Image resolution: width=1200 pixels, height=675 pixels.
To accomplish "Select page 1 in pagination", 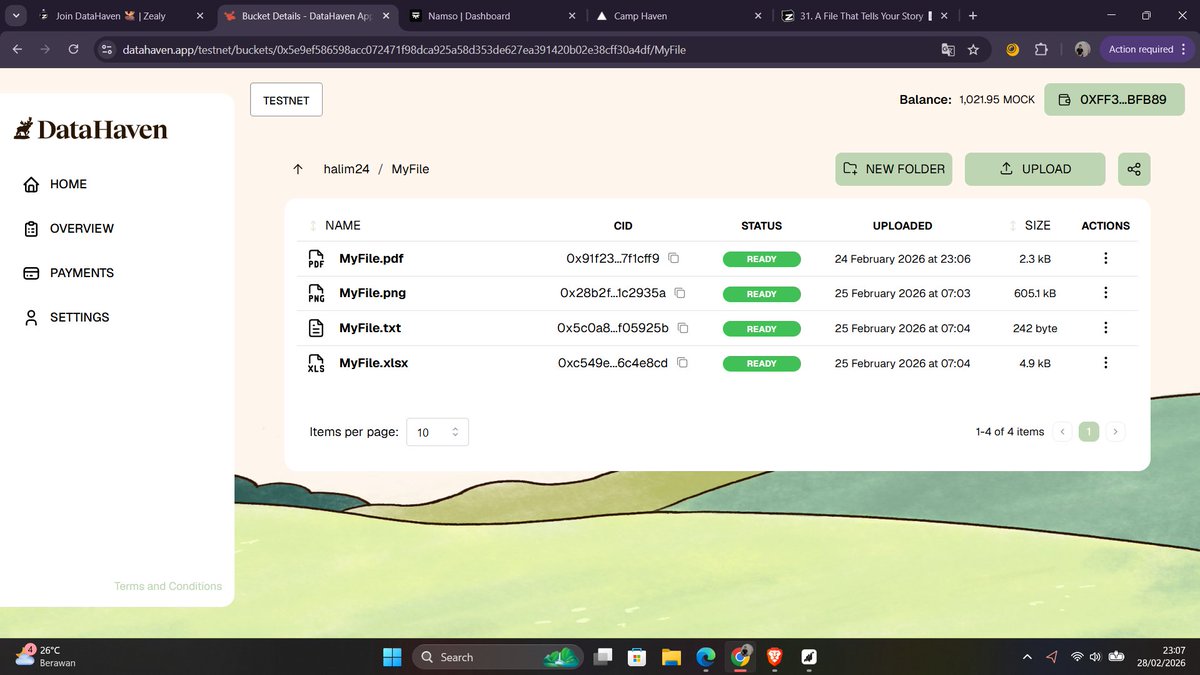I will 1089,432.
